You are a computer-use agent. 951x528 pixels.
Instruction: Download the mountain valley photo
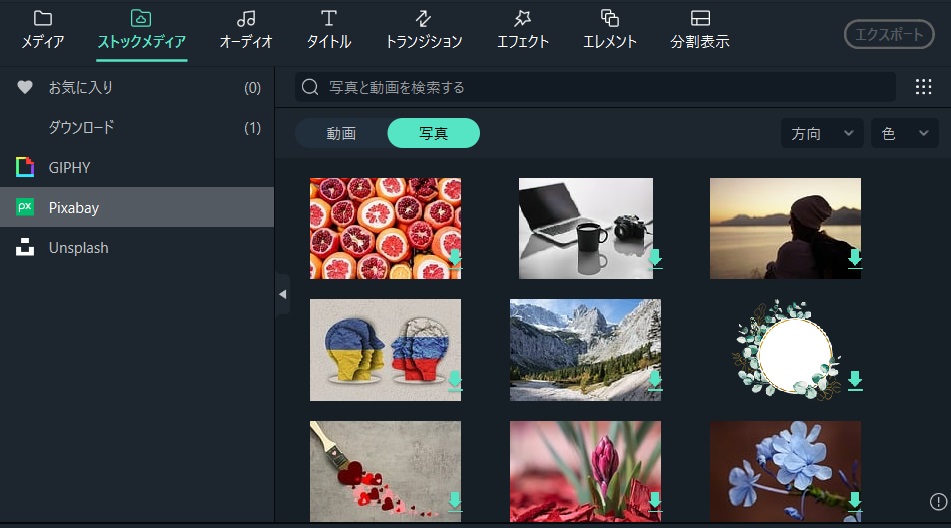[655, 381]
